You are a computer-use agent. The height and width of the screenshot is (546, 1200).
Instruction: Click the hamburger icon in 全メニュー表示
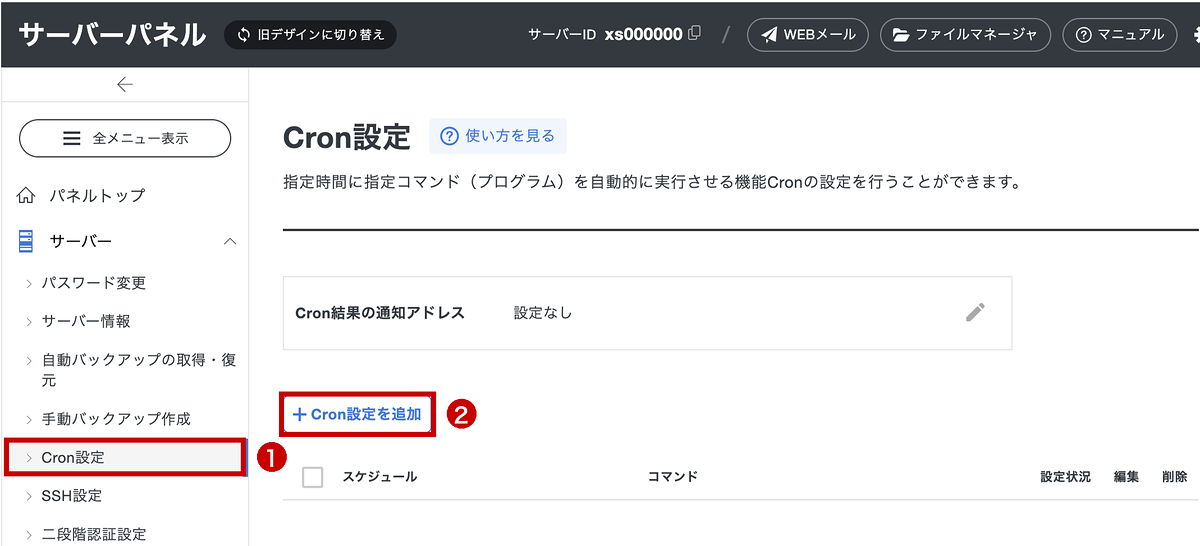coord(72,139)
